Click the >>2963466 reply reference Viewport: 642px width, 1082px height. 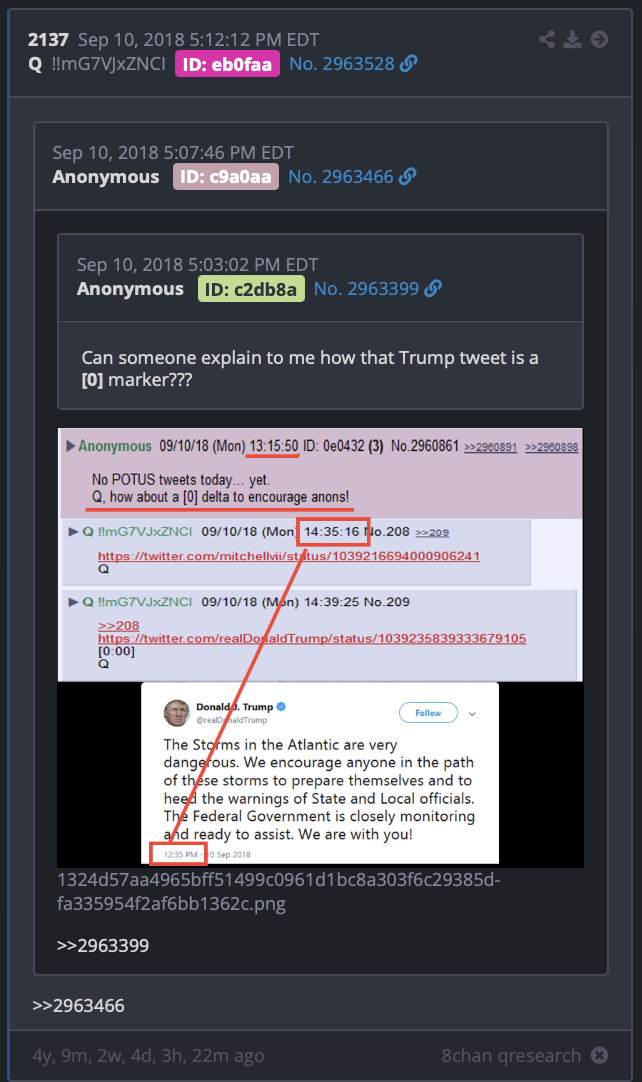tap(79, 1005)
